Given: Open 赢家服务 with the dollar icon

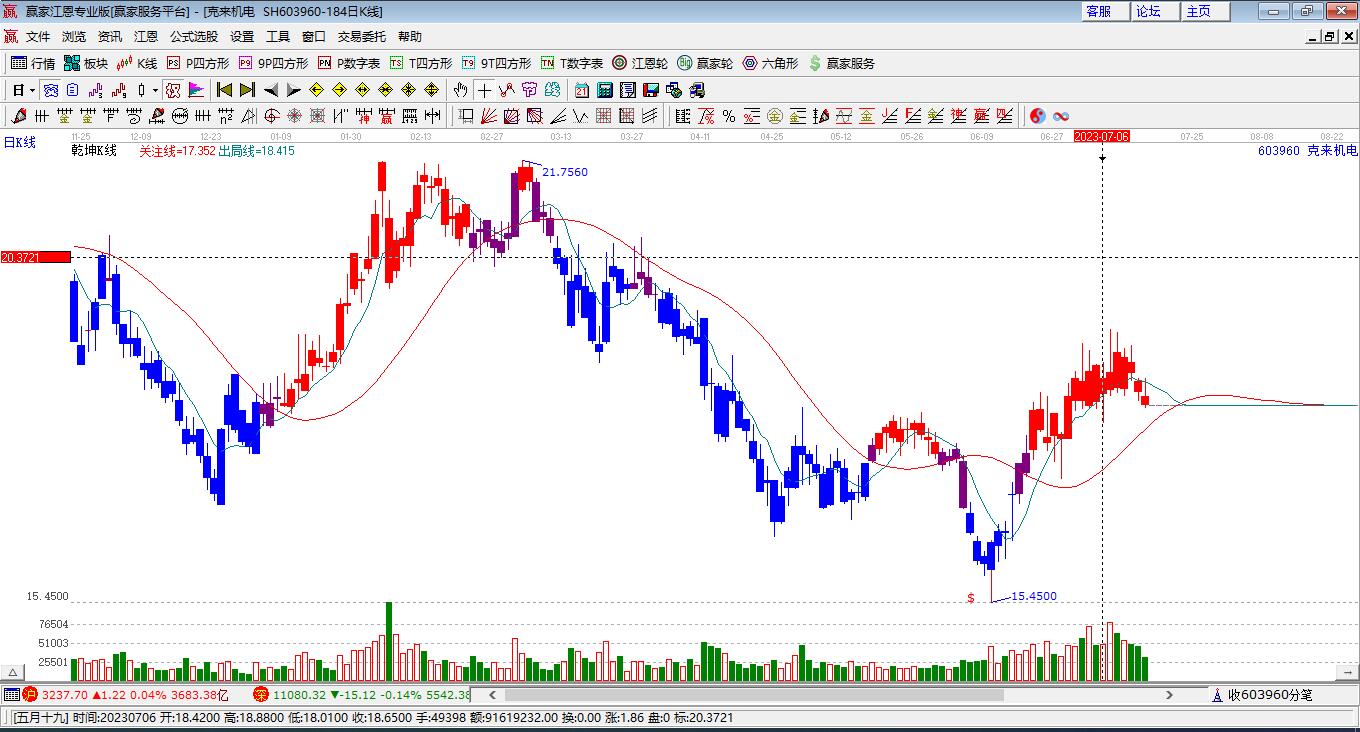Looking at the screenshot, I should point(841,63).
